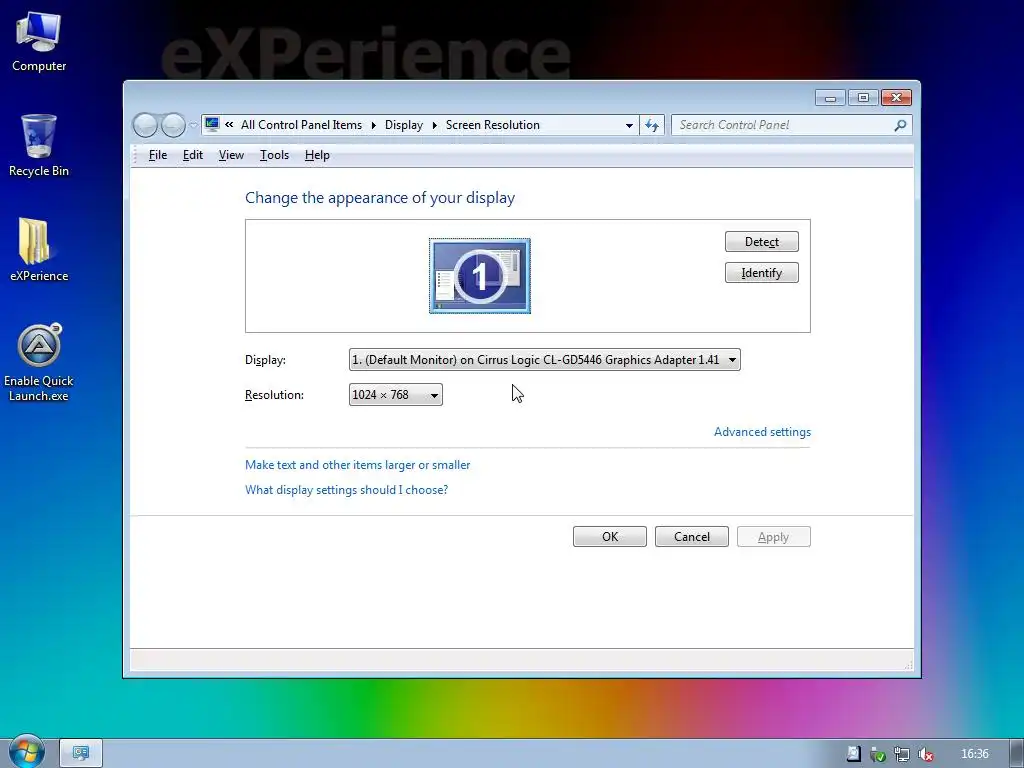Expand the address bar history dropdown
1024x768 pixels.
coord(629,125)
